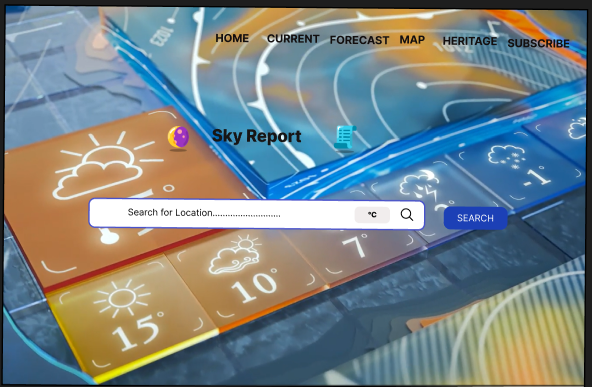
Task: Click the Sky Report title text
Action: (x=256, y=136)
